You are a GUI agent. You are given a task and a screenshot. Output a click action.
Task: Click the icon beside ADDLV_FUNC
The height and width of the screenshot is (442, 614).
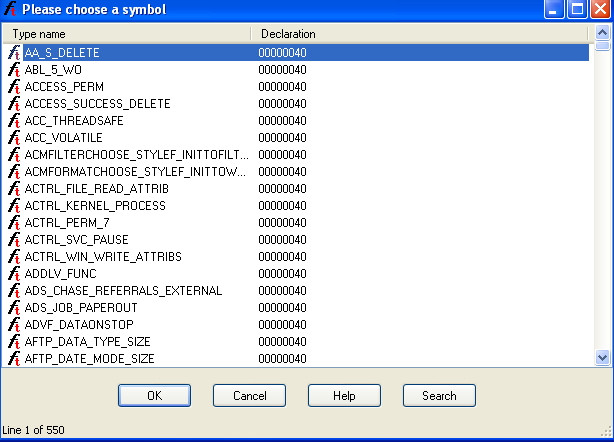point(14,274)
